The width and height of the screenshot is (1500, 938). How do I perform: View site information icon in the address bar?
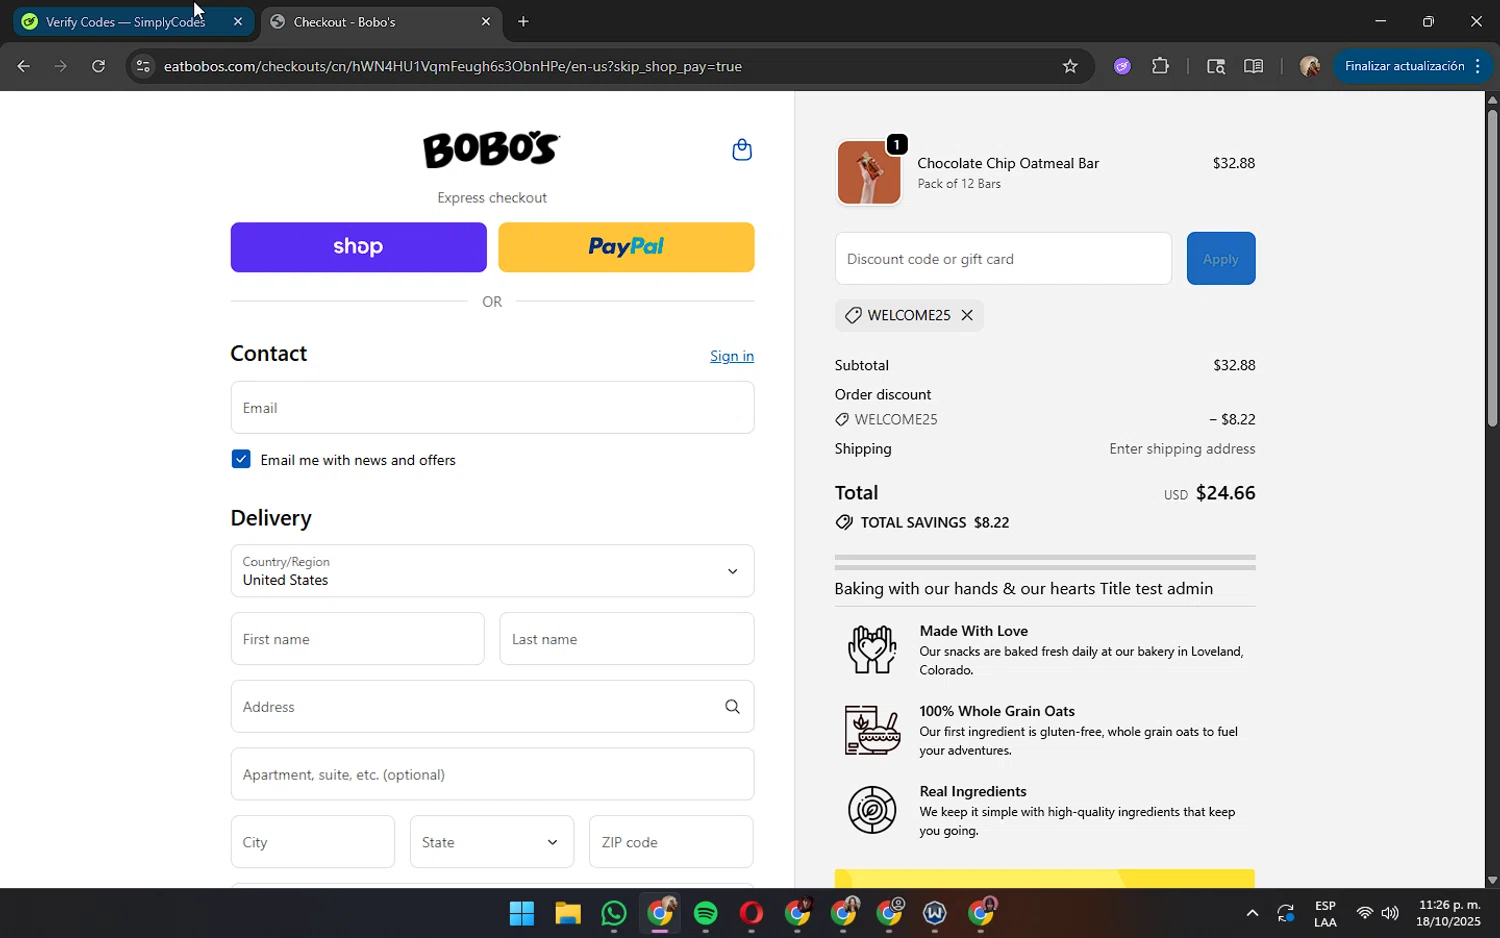tap(143, 66)
